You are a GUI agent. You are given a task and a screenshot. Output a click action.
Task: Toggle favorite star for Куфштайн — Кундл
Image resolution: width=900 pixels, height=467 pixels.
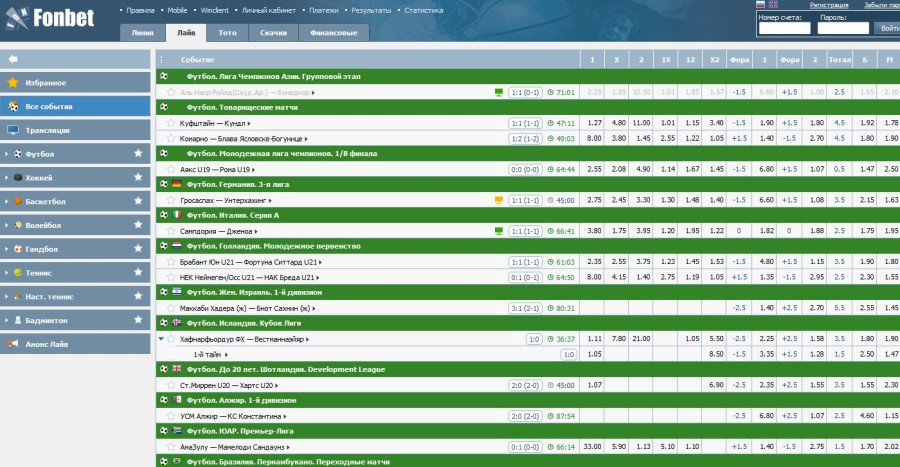click(x=172, y=123)
